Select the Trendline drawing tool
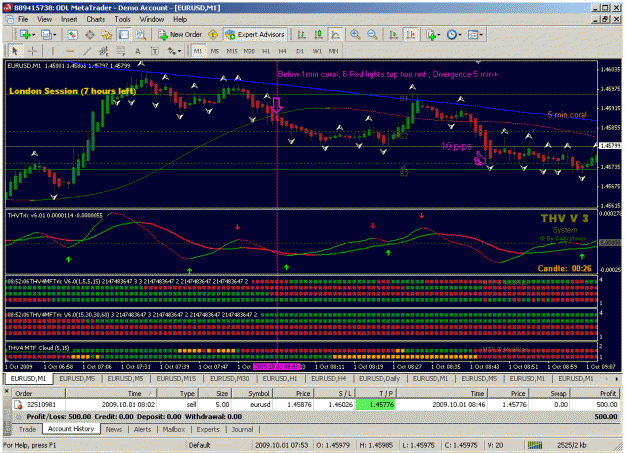This screenshot has width=625, height=453. tap(87, 51)
